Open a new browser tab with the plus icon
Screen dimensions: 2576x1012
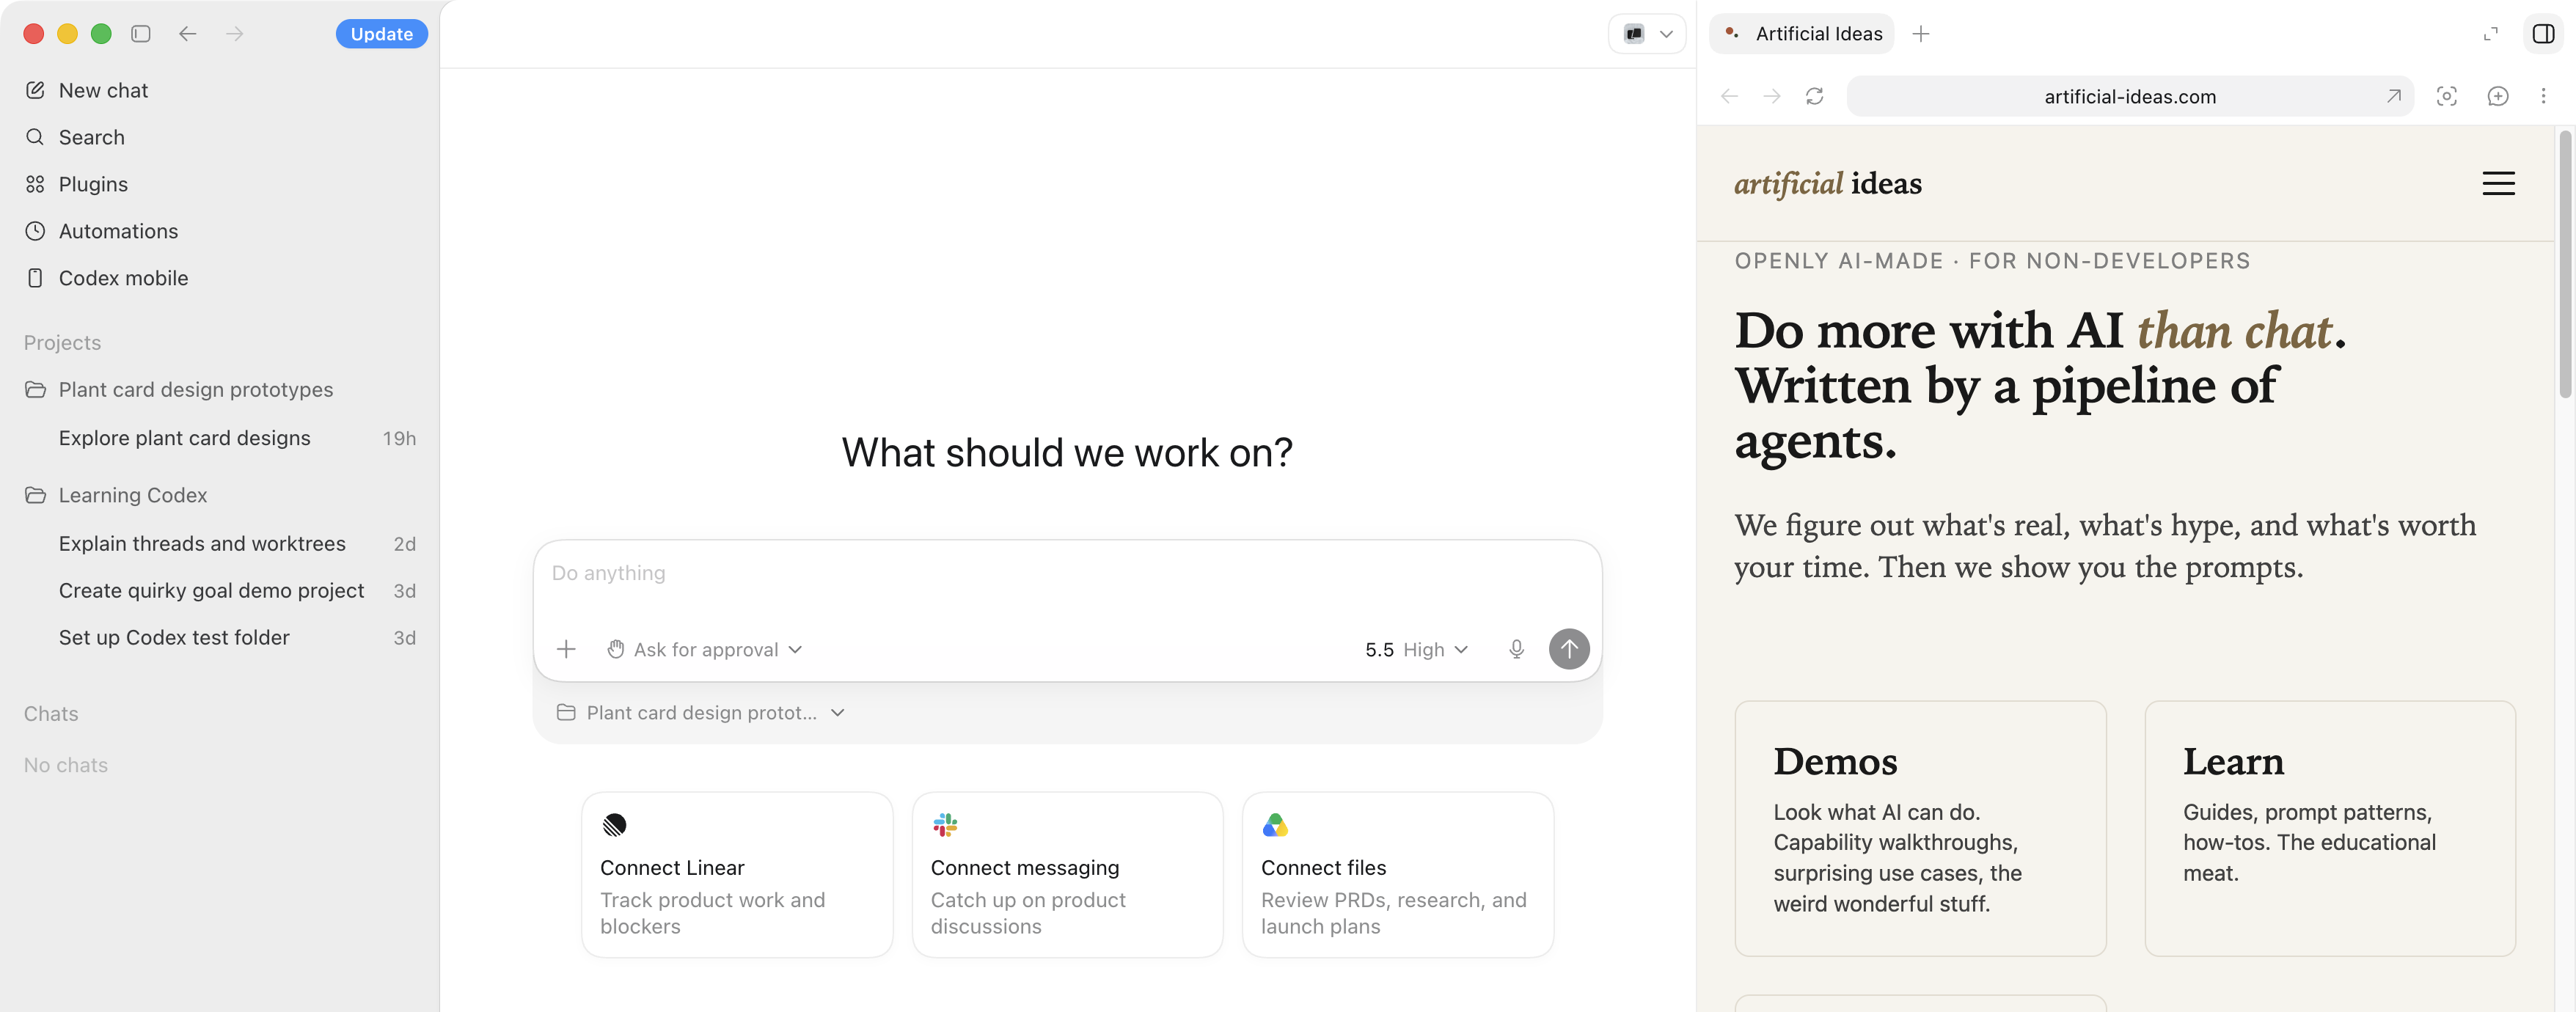click(x=1920, y=34)
